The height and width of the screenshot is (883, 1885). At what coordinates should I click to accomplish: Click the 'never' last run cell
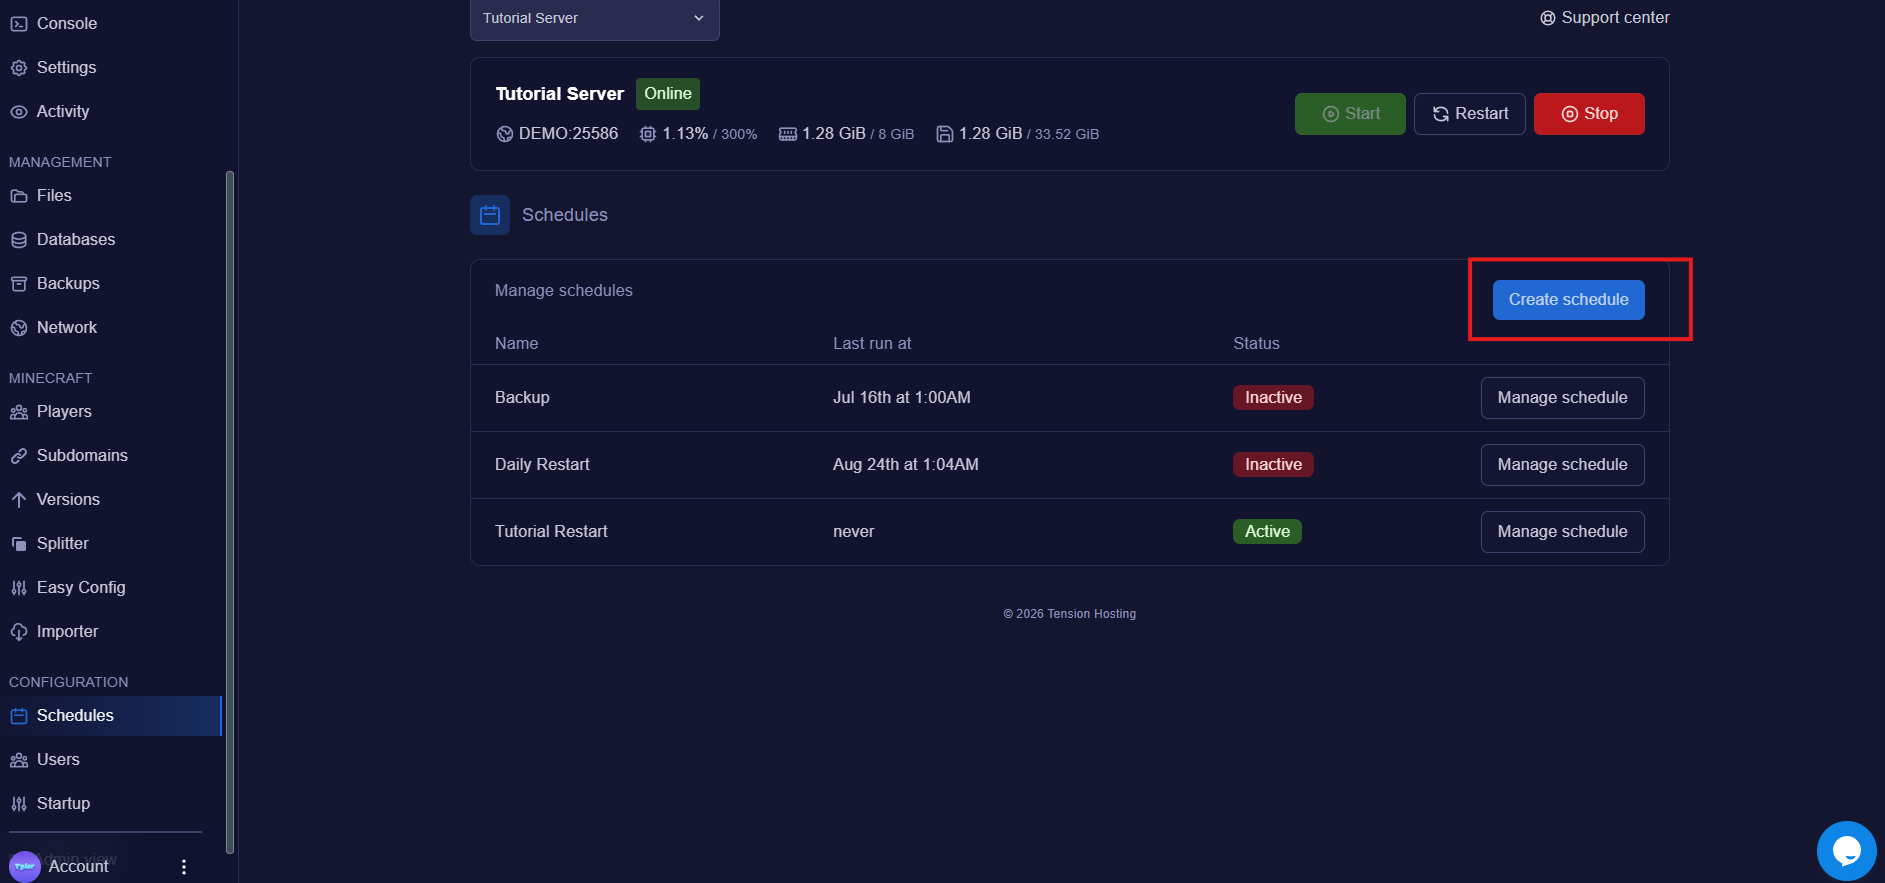[x=854, y=532]
